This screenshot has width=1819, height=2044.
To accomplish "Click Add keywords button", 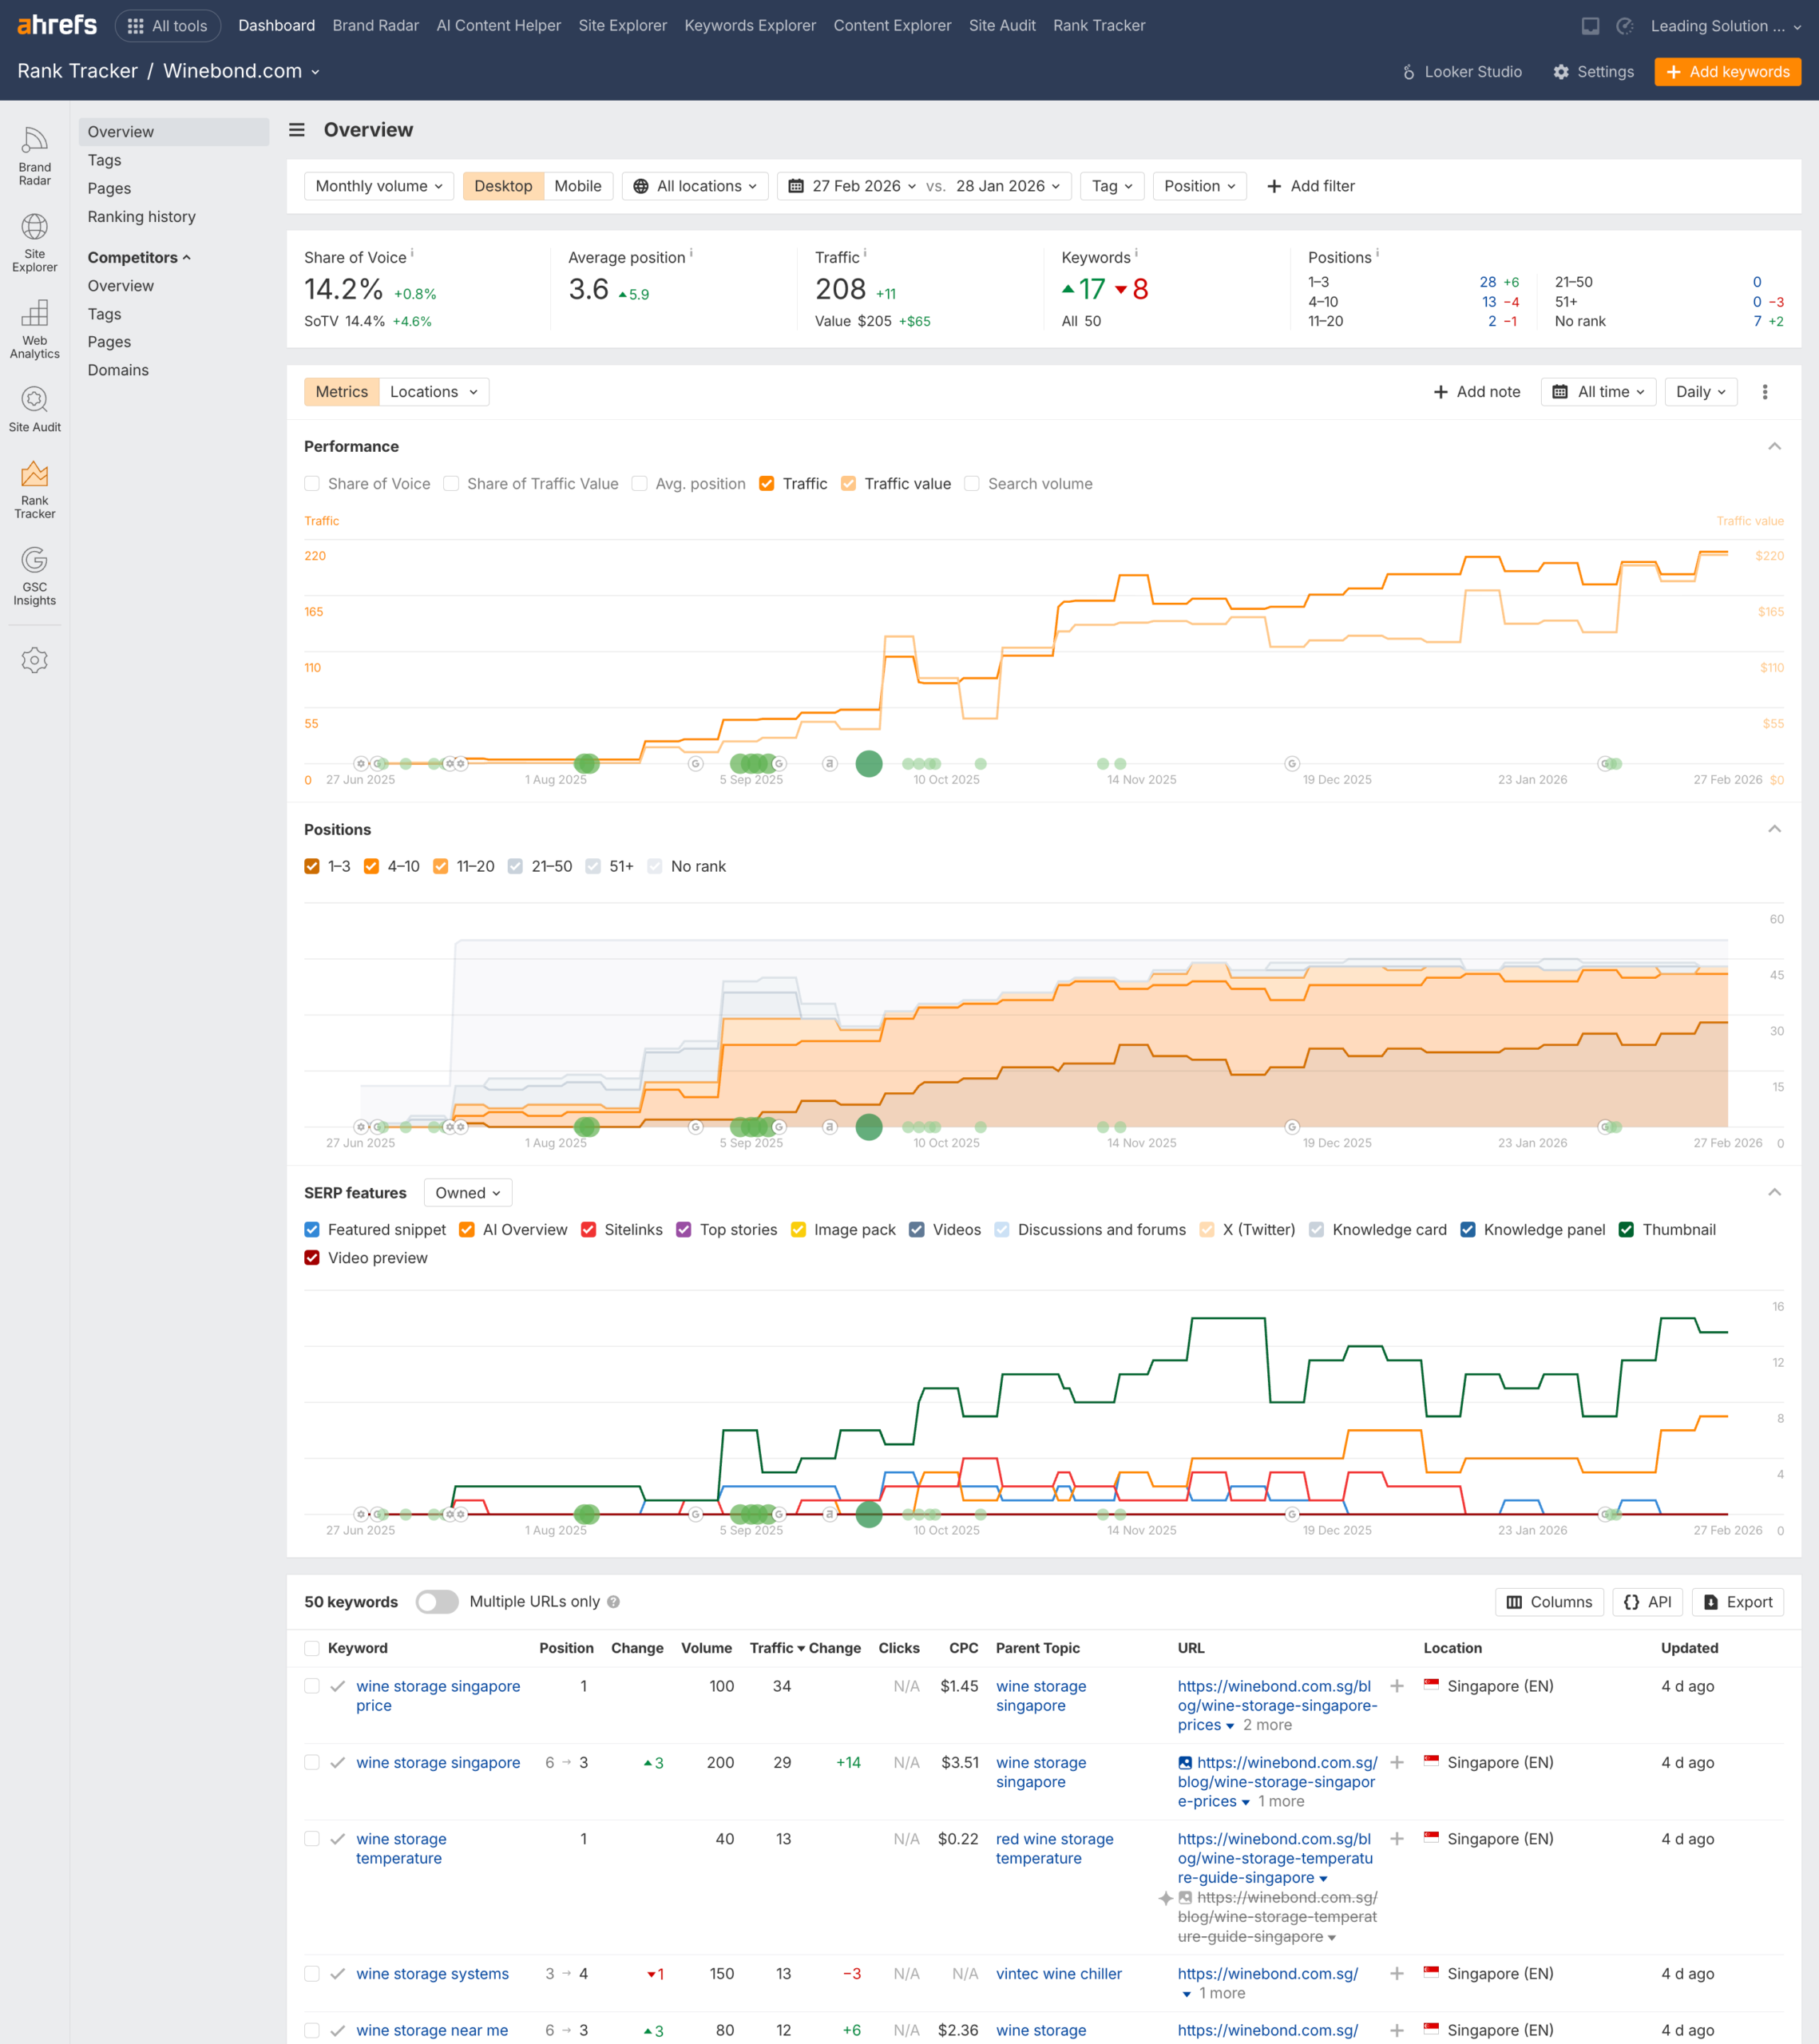I will 1727,72.
